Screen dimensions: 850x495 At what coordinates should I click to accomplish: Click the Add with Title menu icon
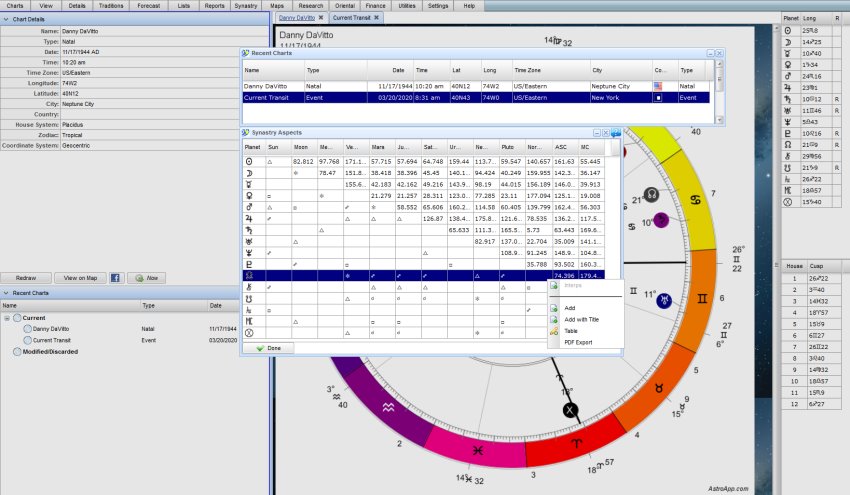[554, 318]
